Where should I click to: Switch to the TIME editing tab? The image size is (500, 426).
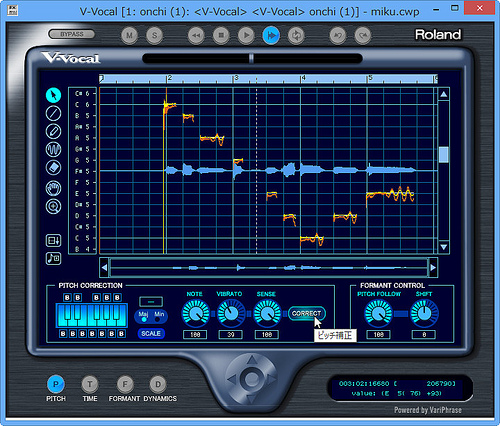pyautogui.click(x=90, y=384)
